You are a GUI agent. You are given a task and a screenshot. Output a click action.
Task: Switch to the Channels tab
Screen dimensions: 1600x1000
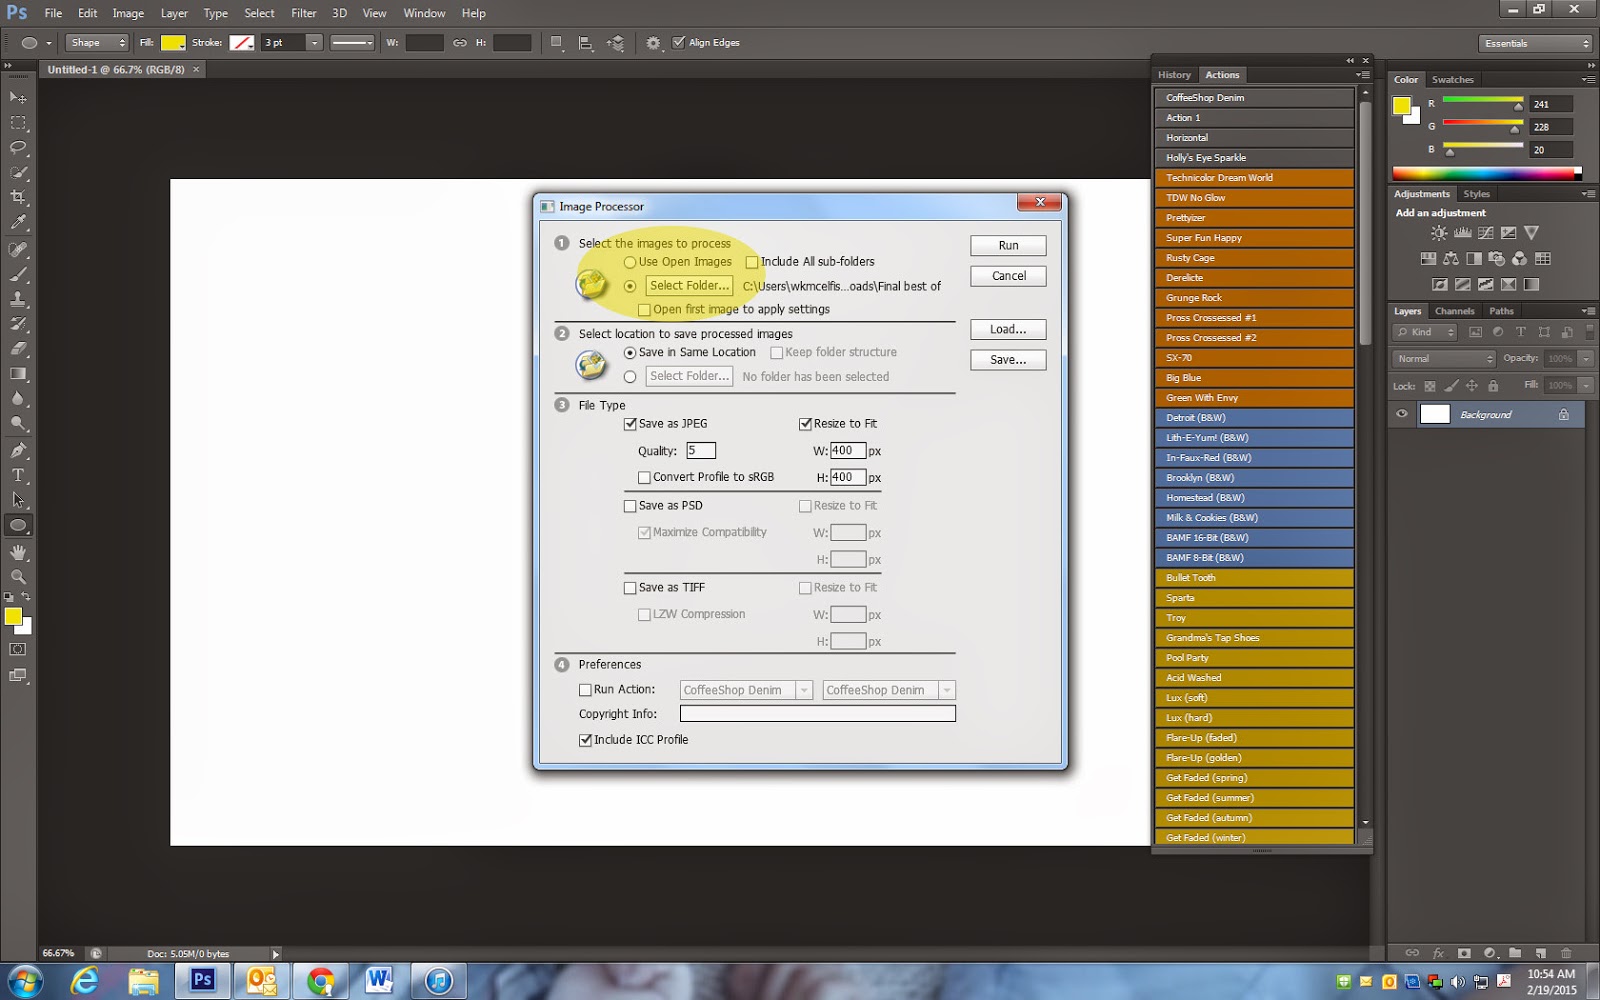1454,311
